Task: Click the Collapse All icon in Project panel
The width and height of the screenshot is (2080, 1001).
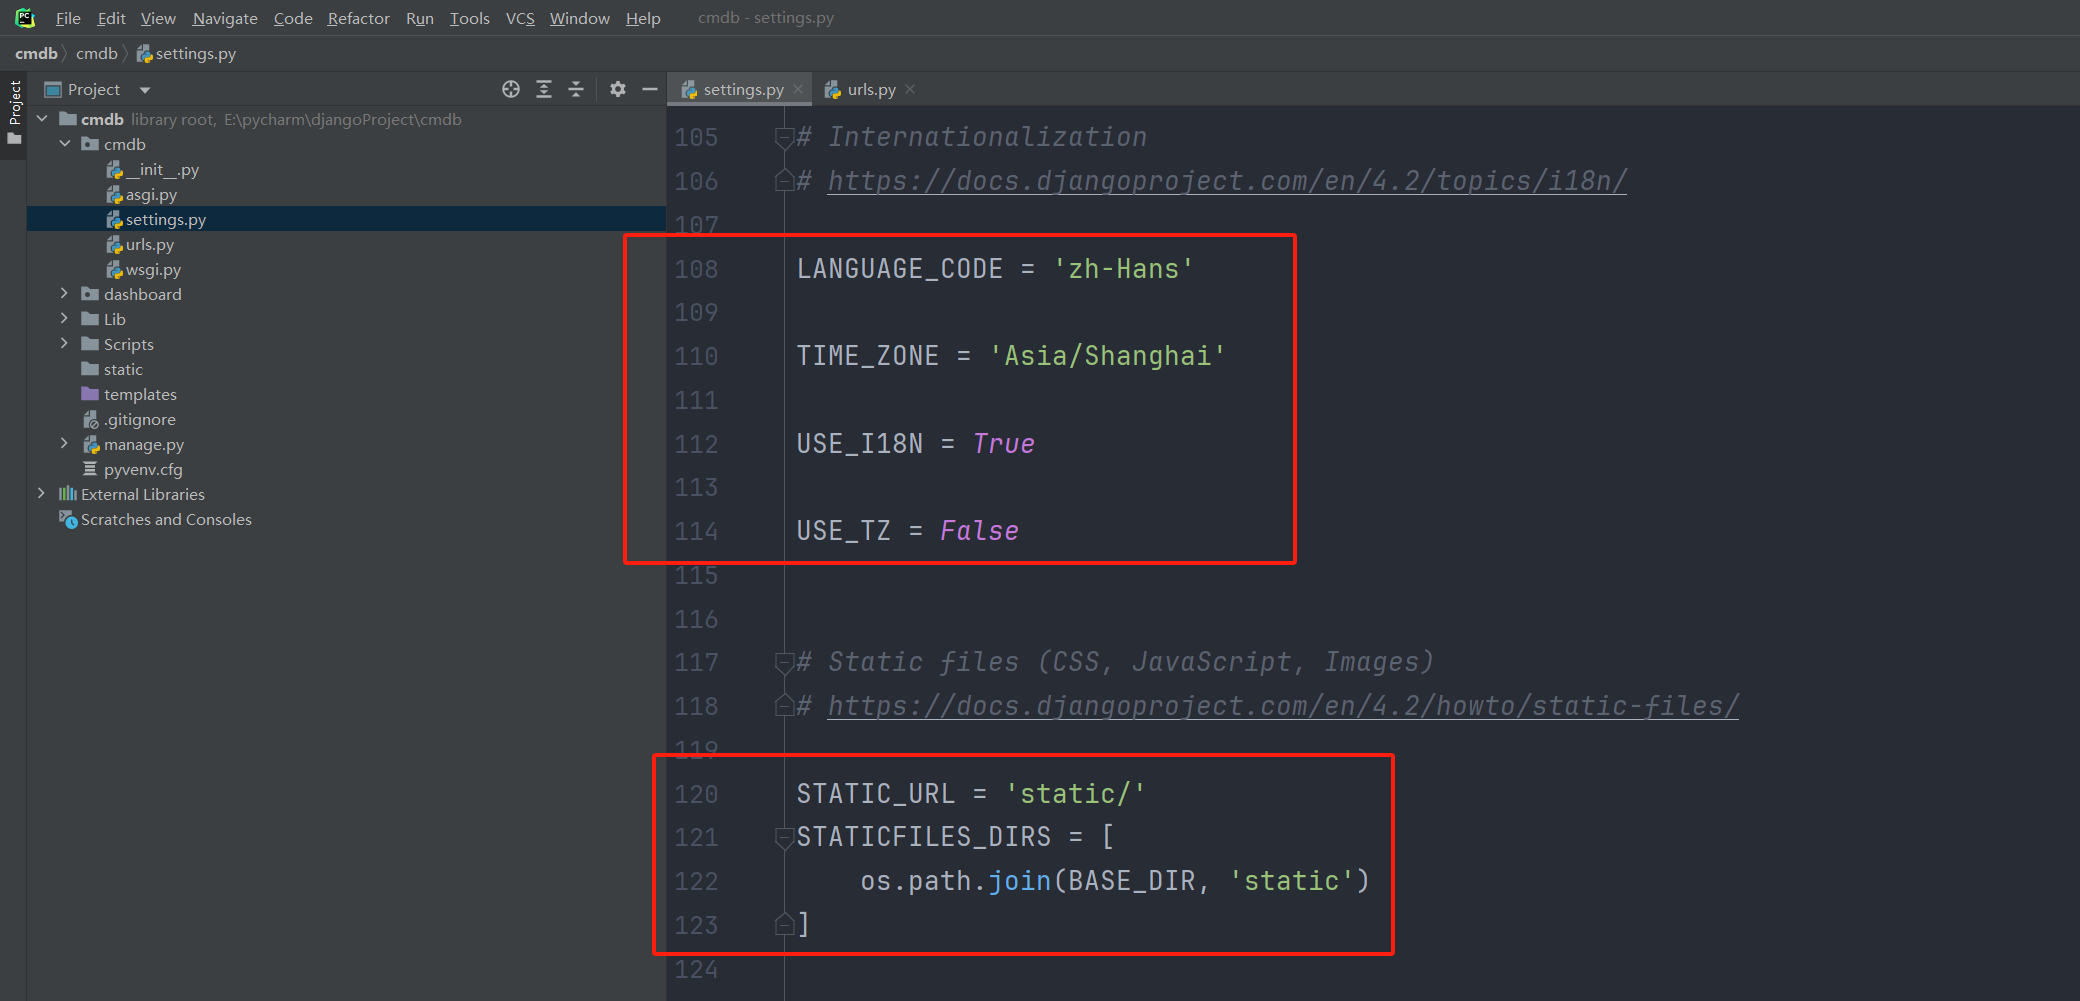Action: click(x=576, y=89)
